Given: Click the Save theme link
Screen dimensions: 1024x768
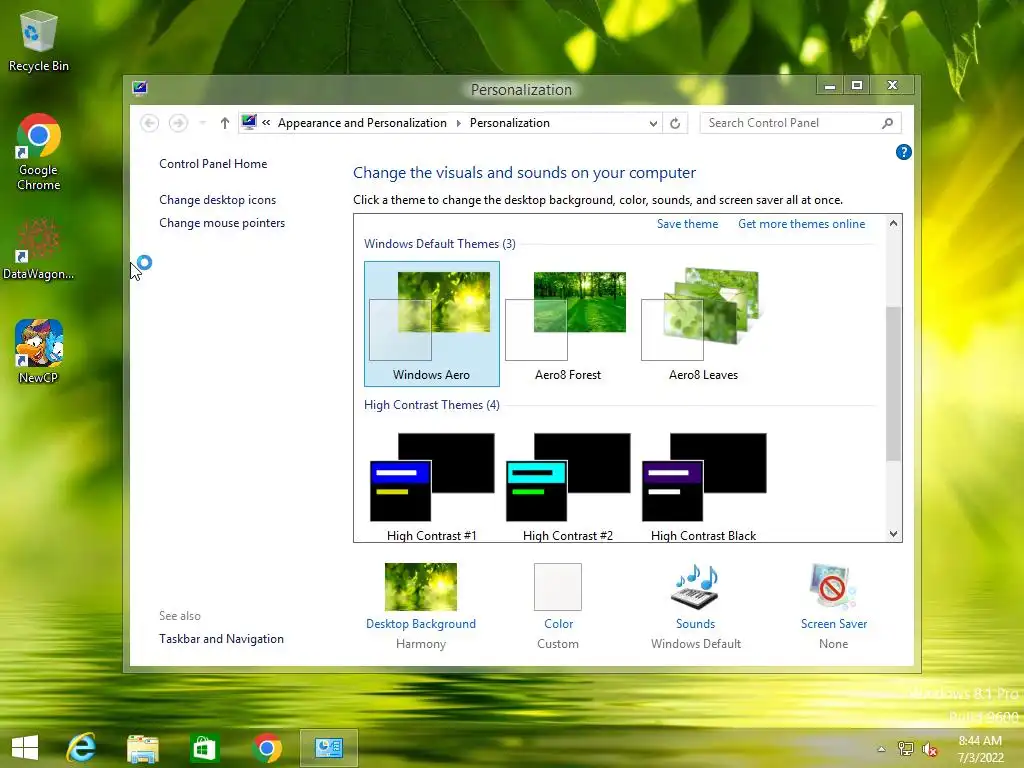Looking at the screenshot, I should click(687, 224).
